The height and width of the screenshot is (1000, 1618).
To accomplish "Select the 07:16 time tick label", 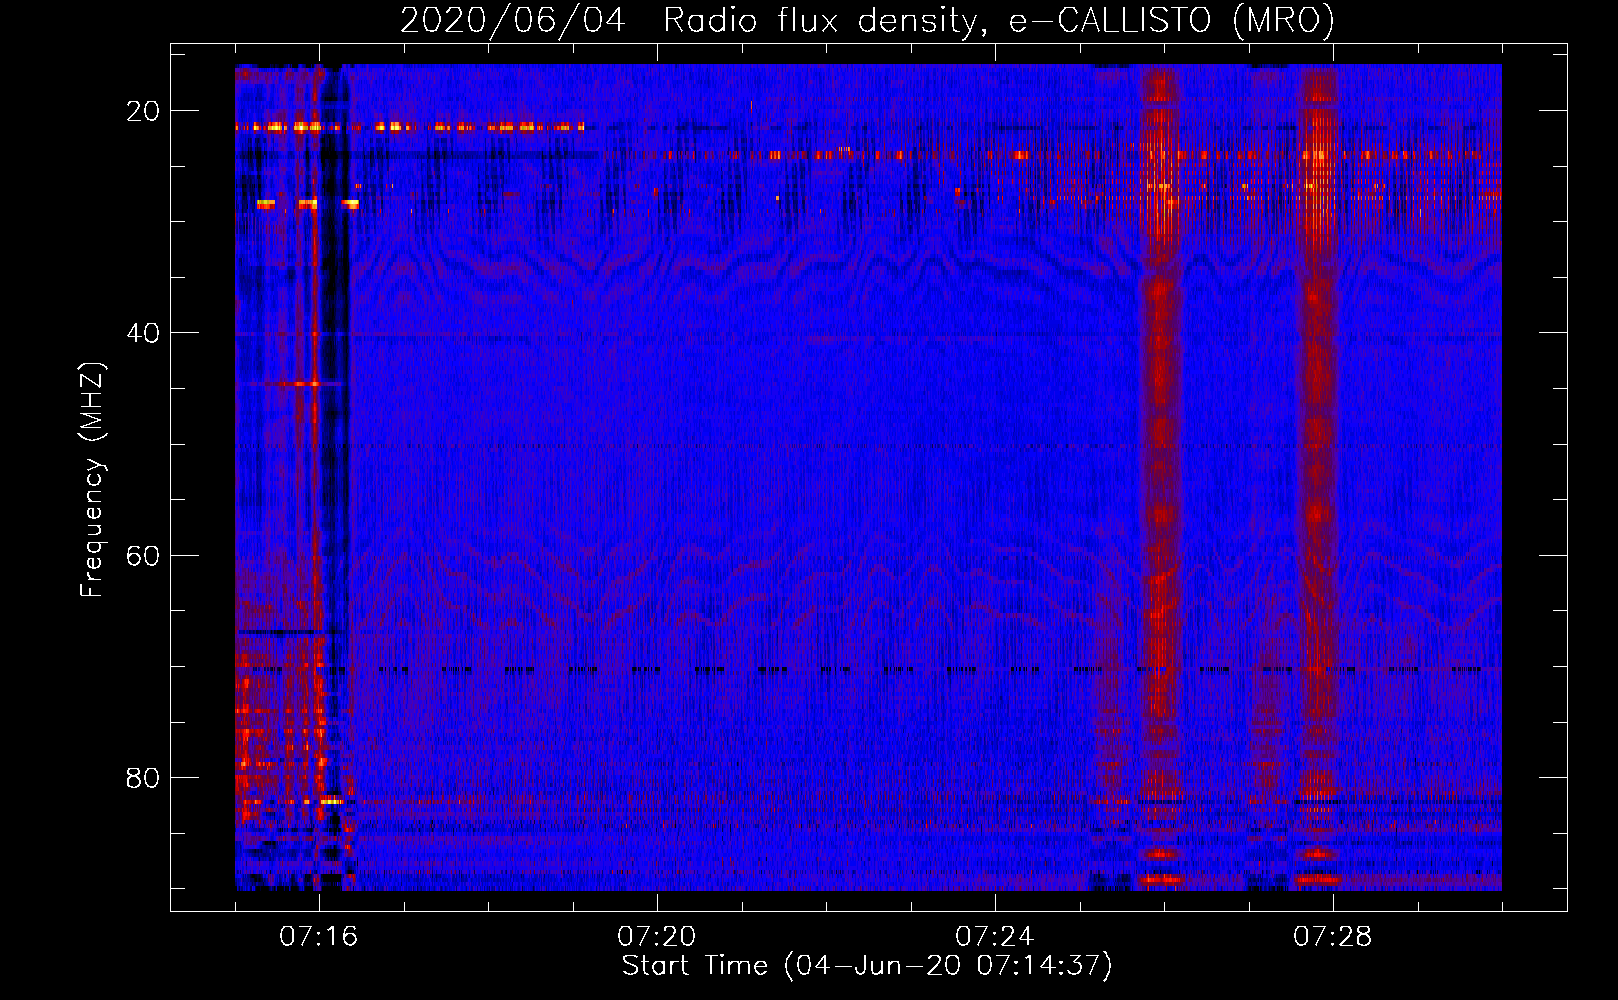I will point(319,937).
